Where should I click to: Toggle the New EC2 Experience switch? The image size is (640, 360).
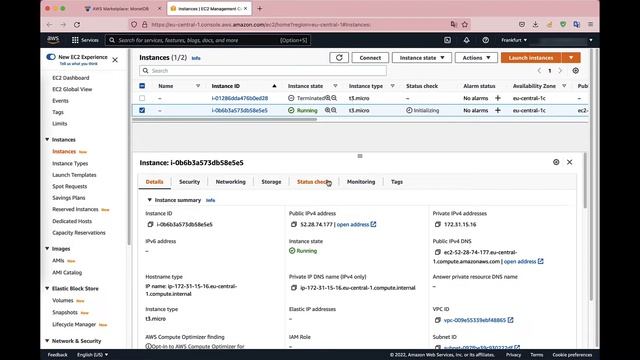click(x=51, y=57)
